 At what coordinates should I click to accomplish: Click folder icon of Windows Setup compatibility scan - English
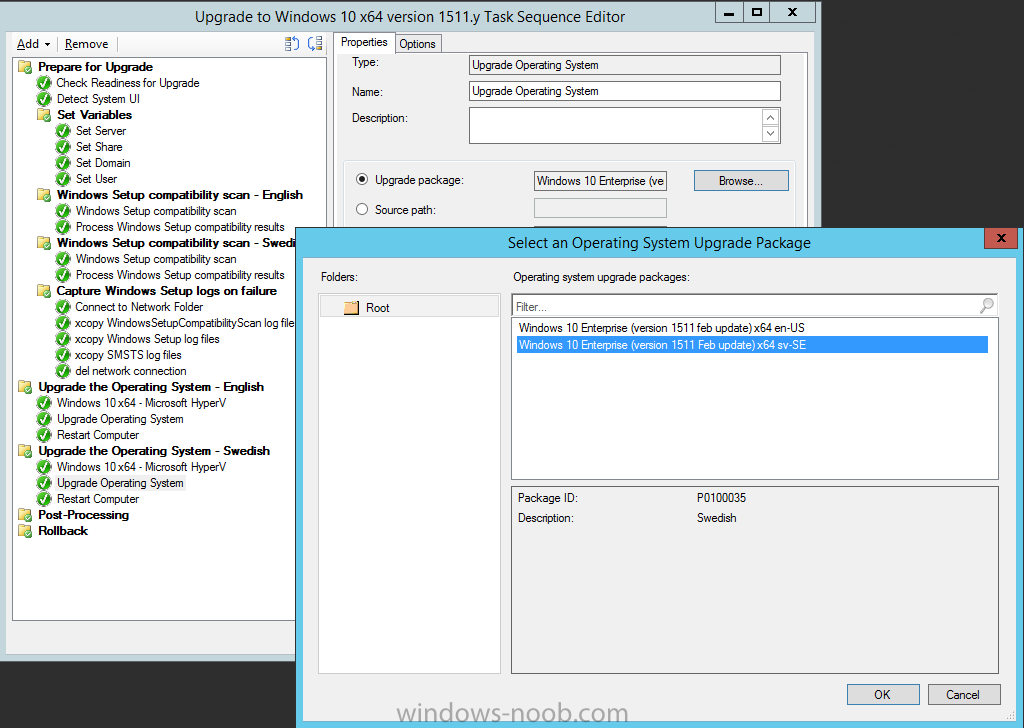[44, 195]
